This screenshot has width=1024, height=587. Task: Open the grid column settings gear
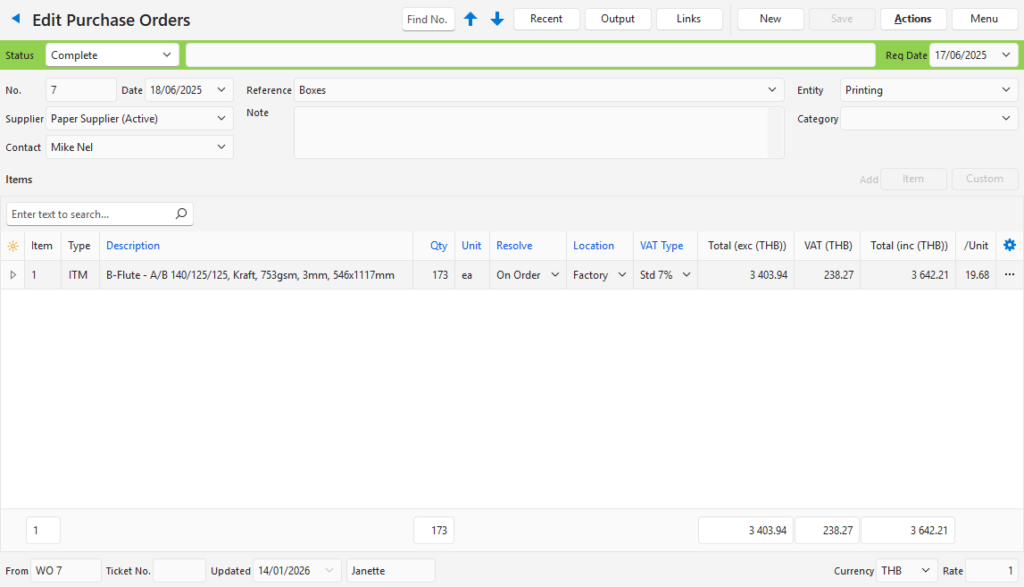(1009, 245)
